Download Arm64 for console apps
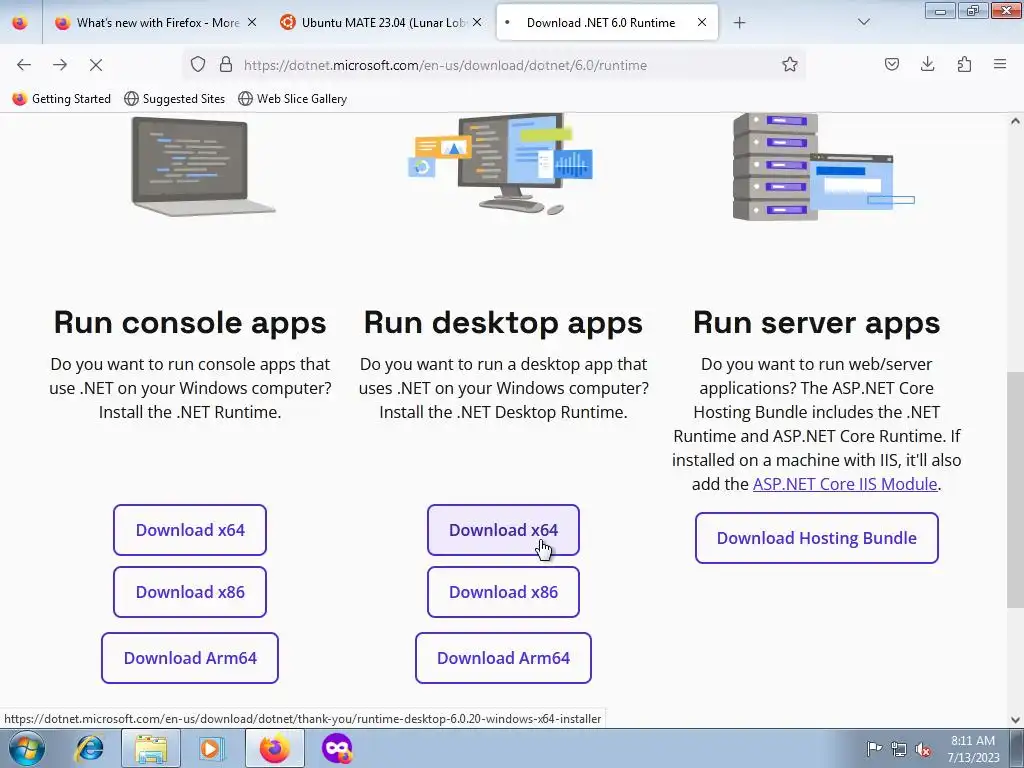 (x=190, y=658)
